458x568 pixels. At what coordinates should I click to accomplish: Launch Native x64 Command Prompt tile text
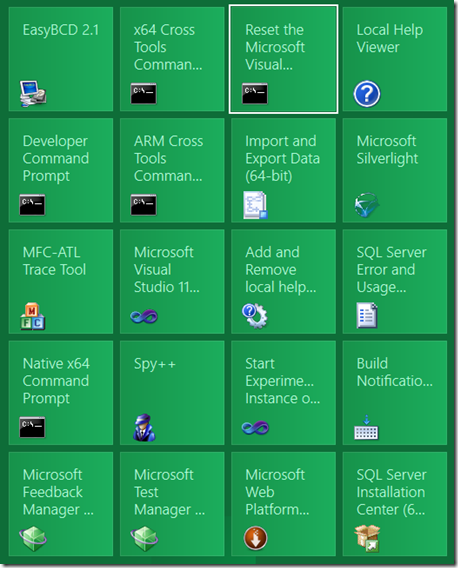point(56,381)
